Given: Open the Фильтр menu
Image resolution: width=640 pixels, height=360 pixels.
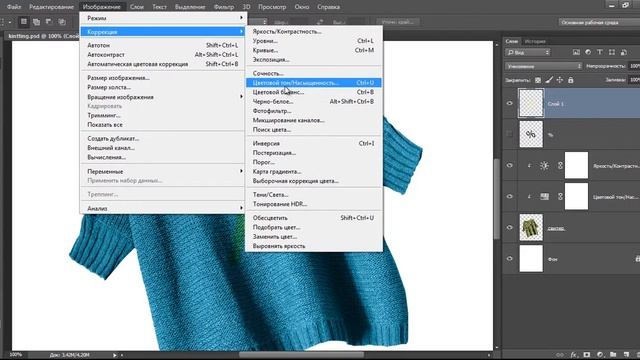Looking at the screenshot, I should (x=224, y=7).
